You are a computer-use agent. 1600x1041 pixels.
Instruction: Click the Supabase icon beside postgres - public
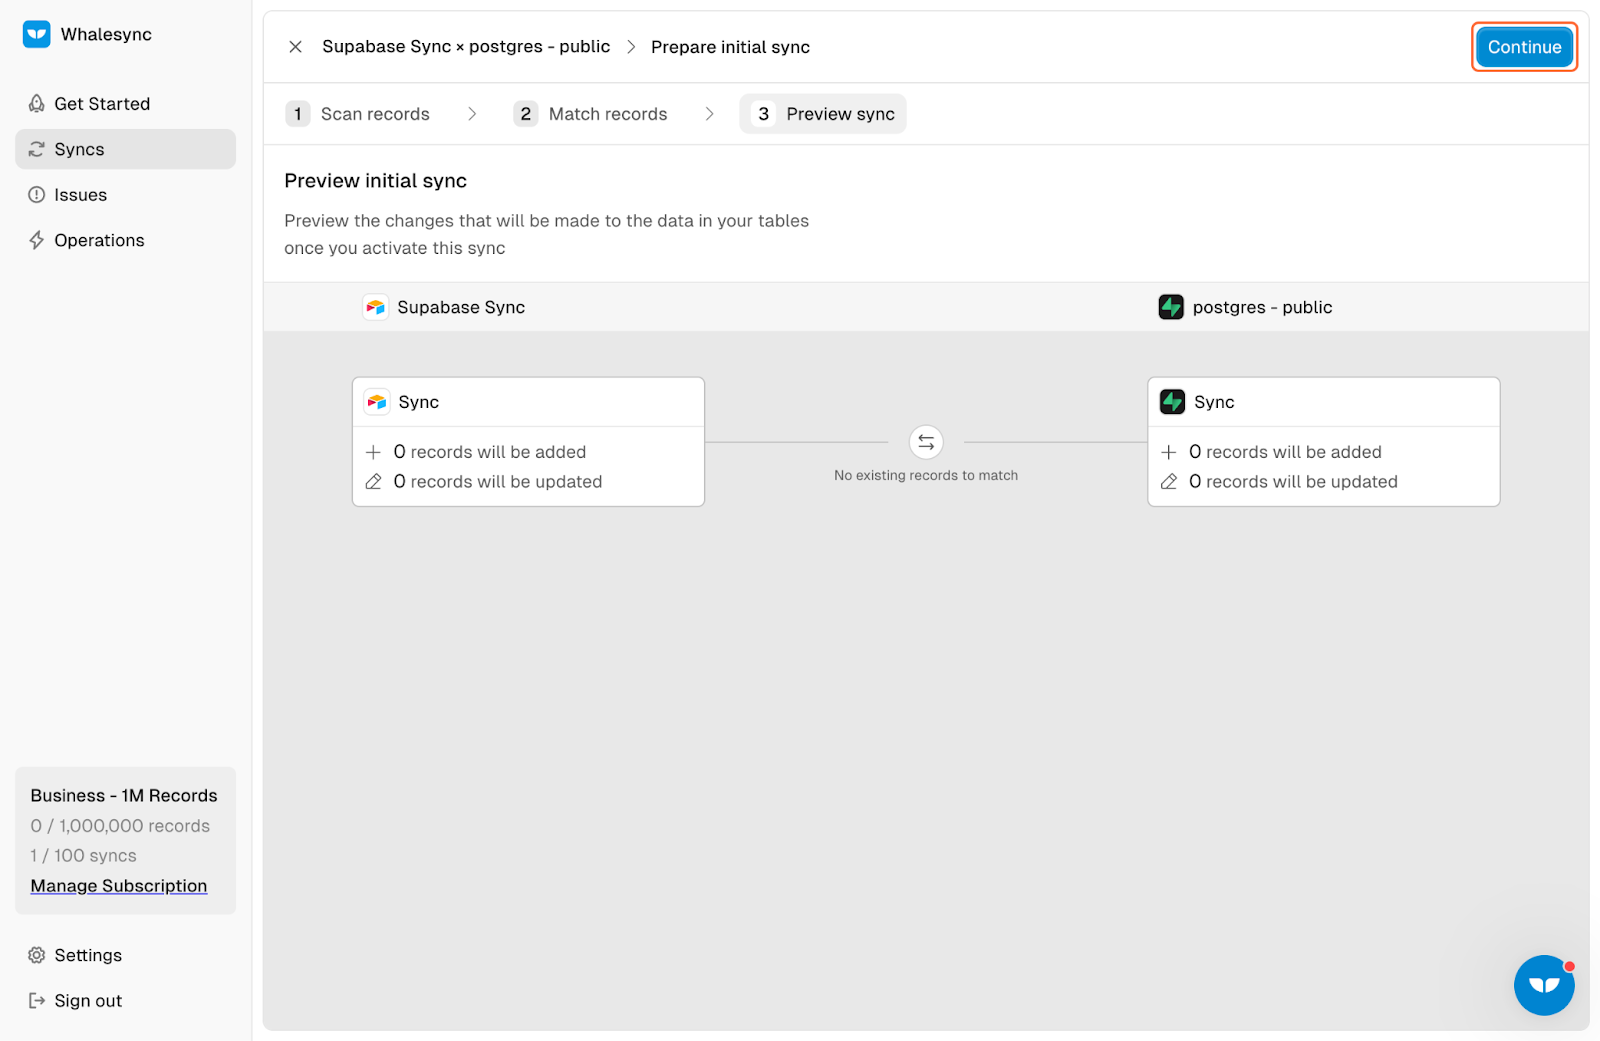click(1171, 307)
